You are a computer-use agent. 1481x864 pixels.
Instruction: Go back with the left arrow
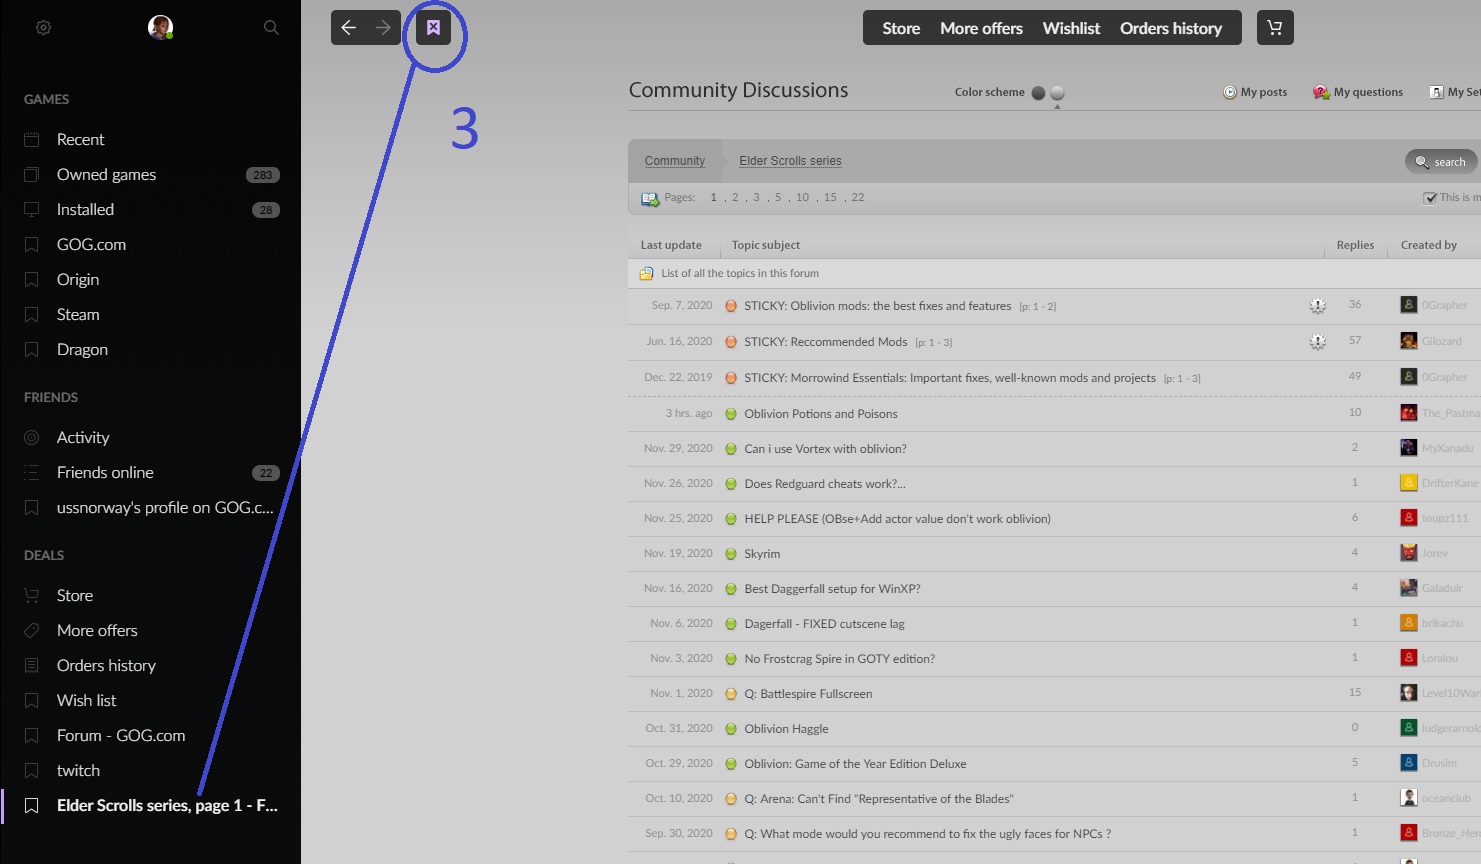pyautogui.click(x=349, y=28)
